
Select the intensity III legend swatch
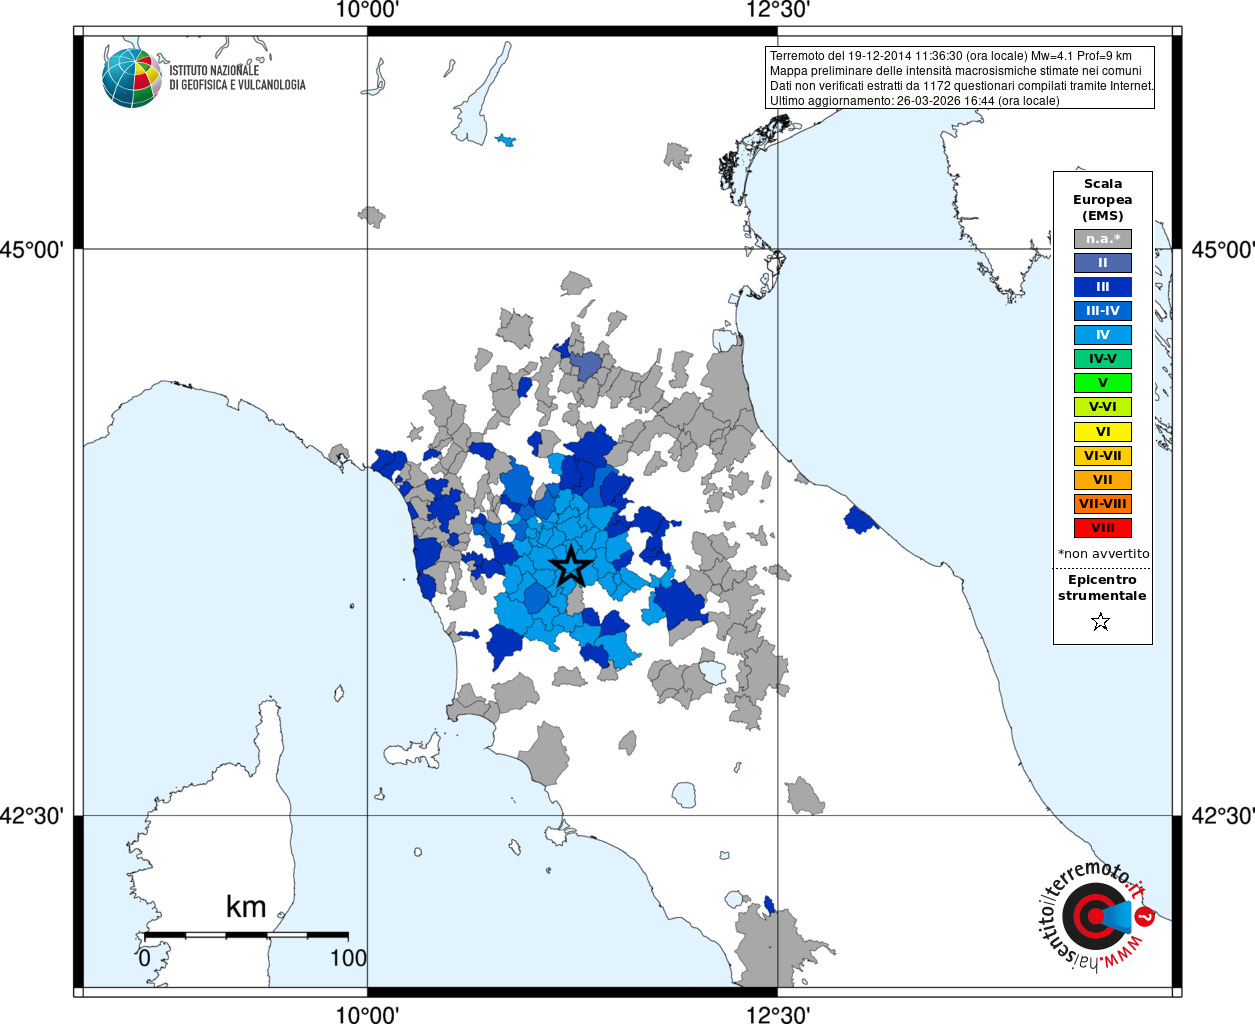(1103, 287)
